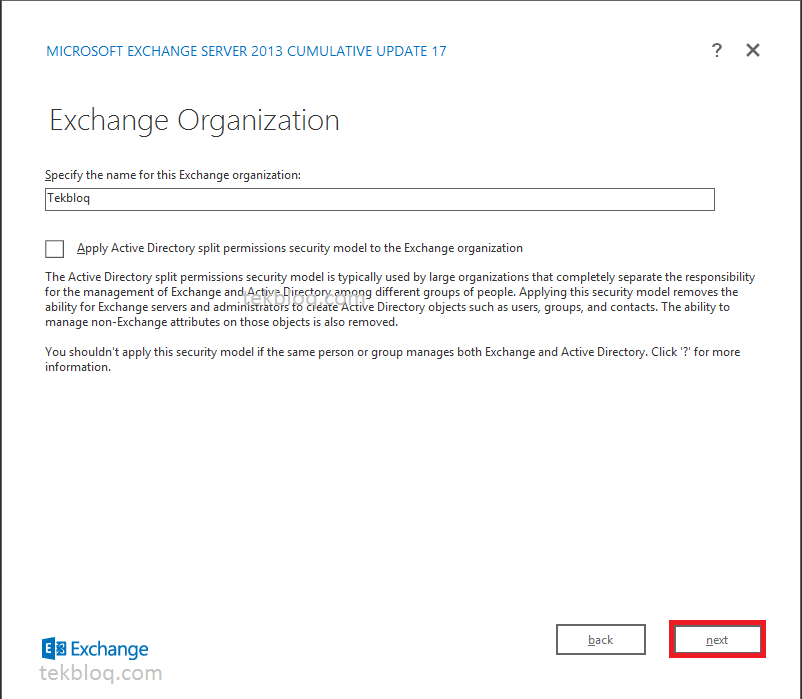
Task: Click the 'Specify the name' field label
Action: [173, 175]
